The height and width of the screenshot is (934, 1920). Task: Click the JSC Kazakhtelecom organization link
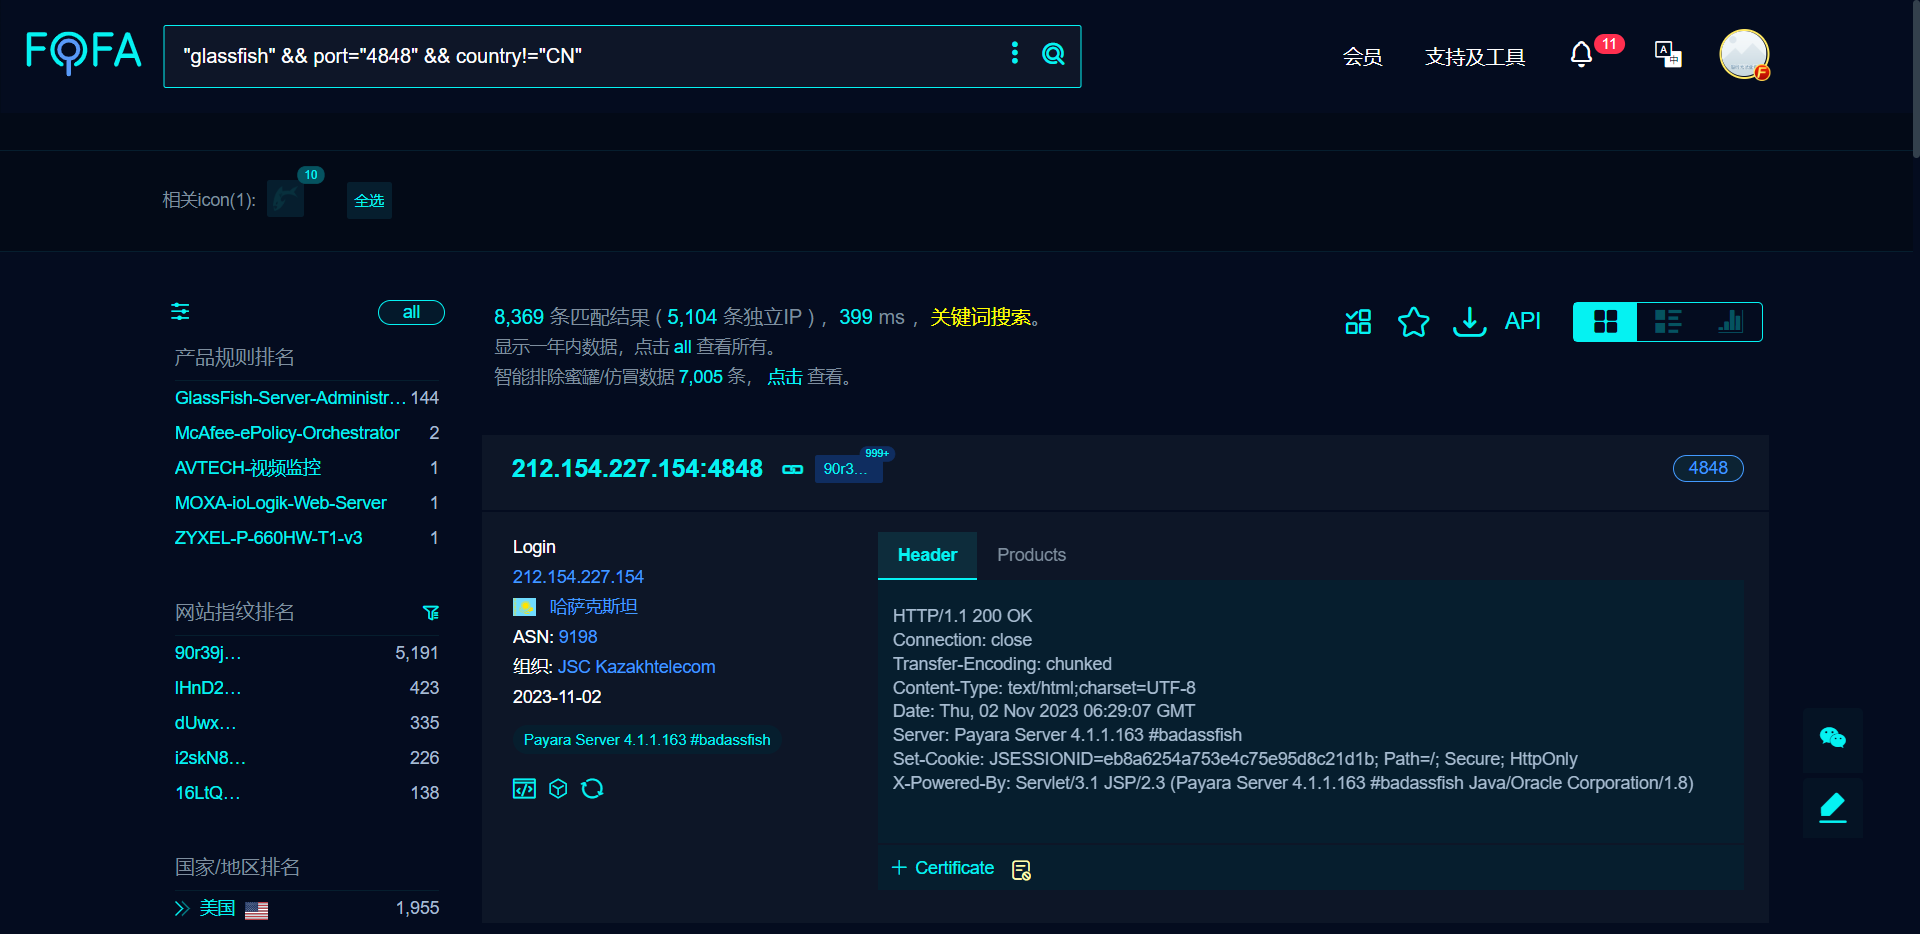636,667
